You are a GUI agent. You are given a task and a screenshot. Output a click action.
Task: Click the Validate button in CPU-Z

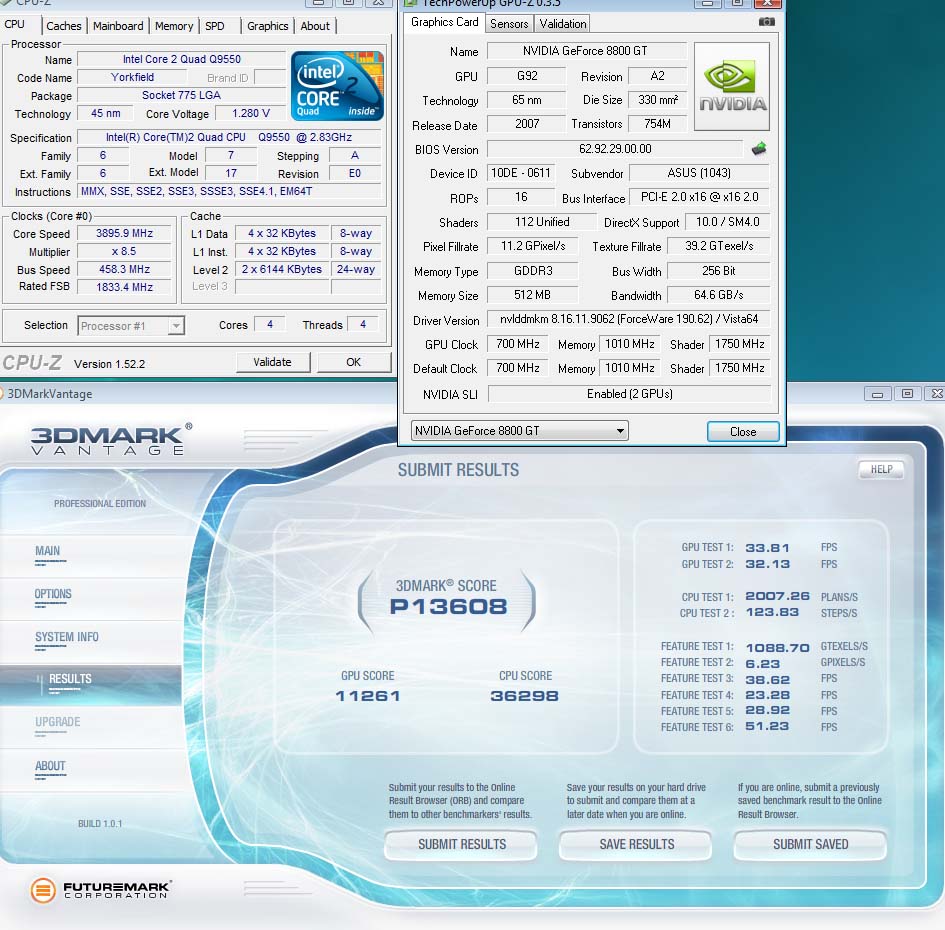coord(272,362)
